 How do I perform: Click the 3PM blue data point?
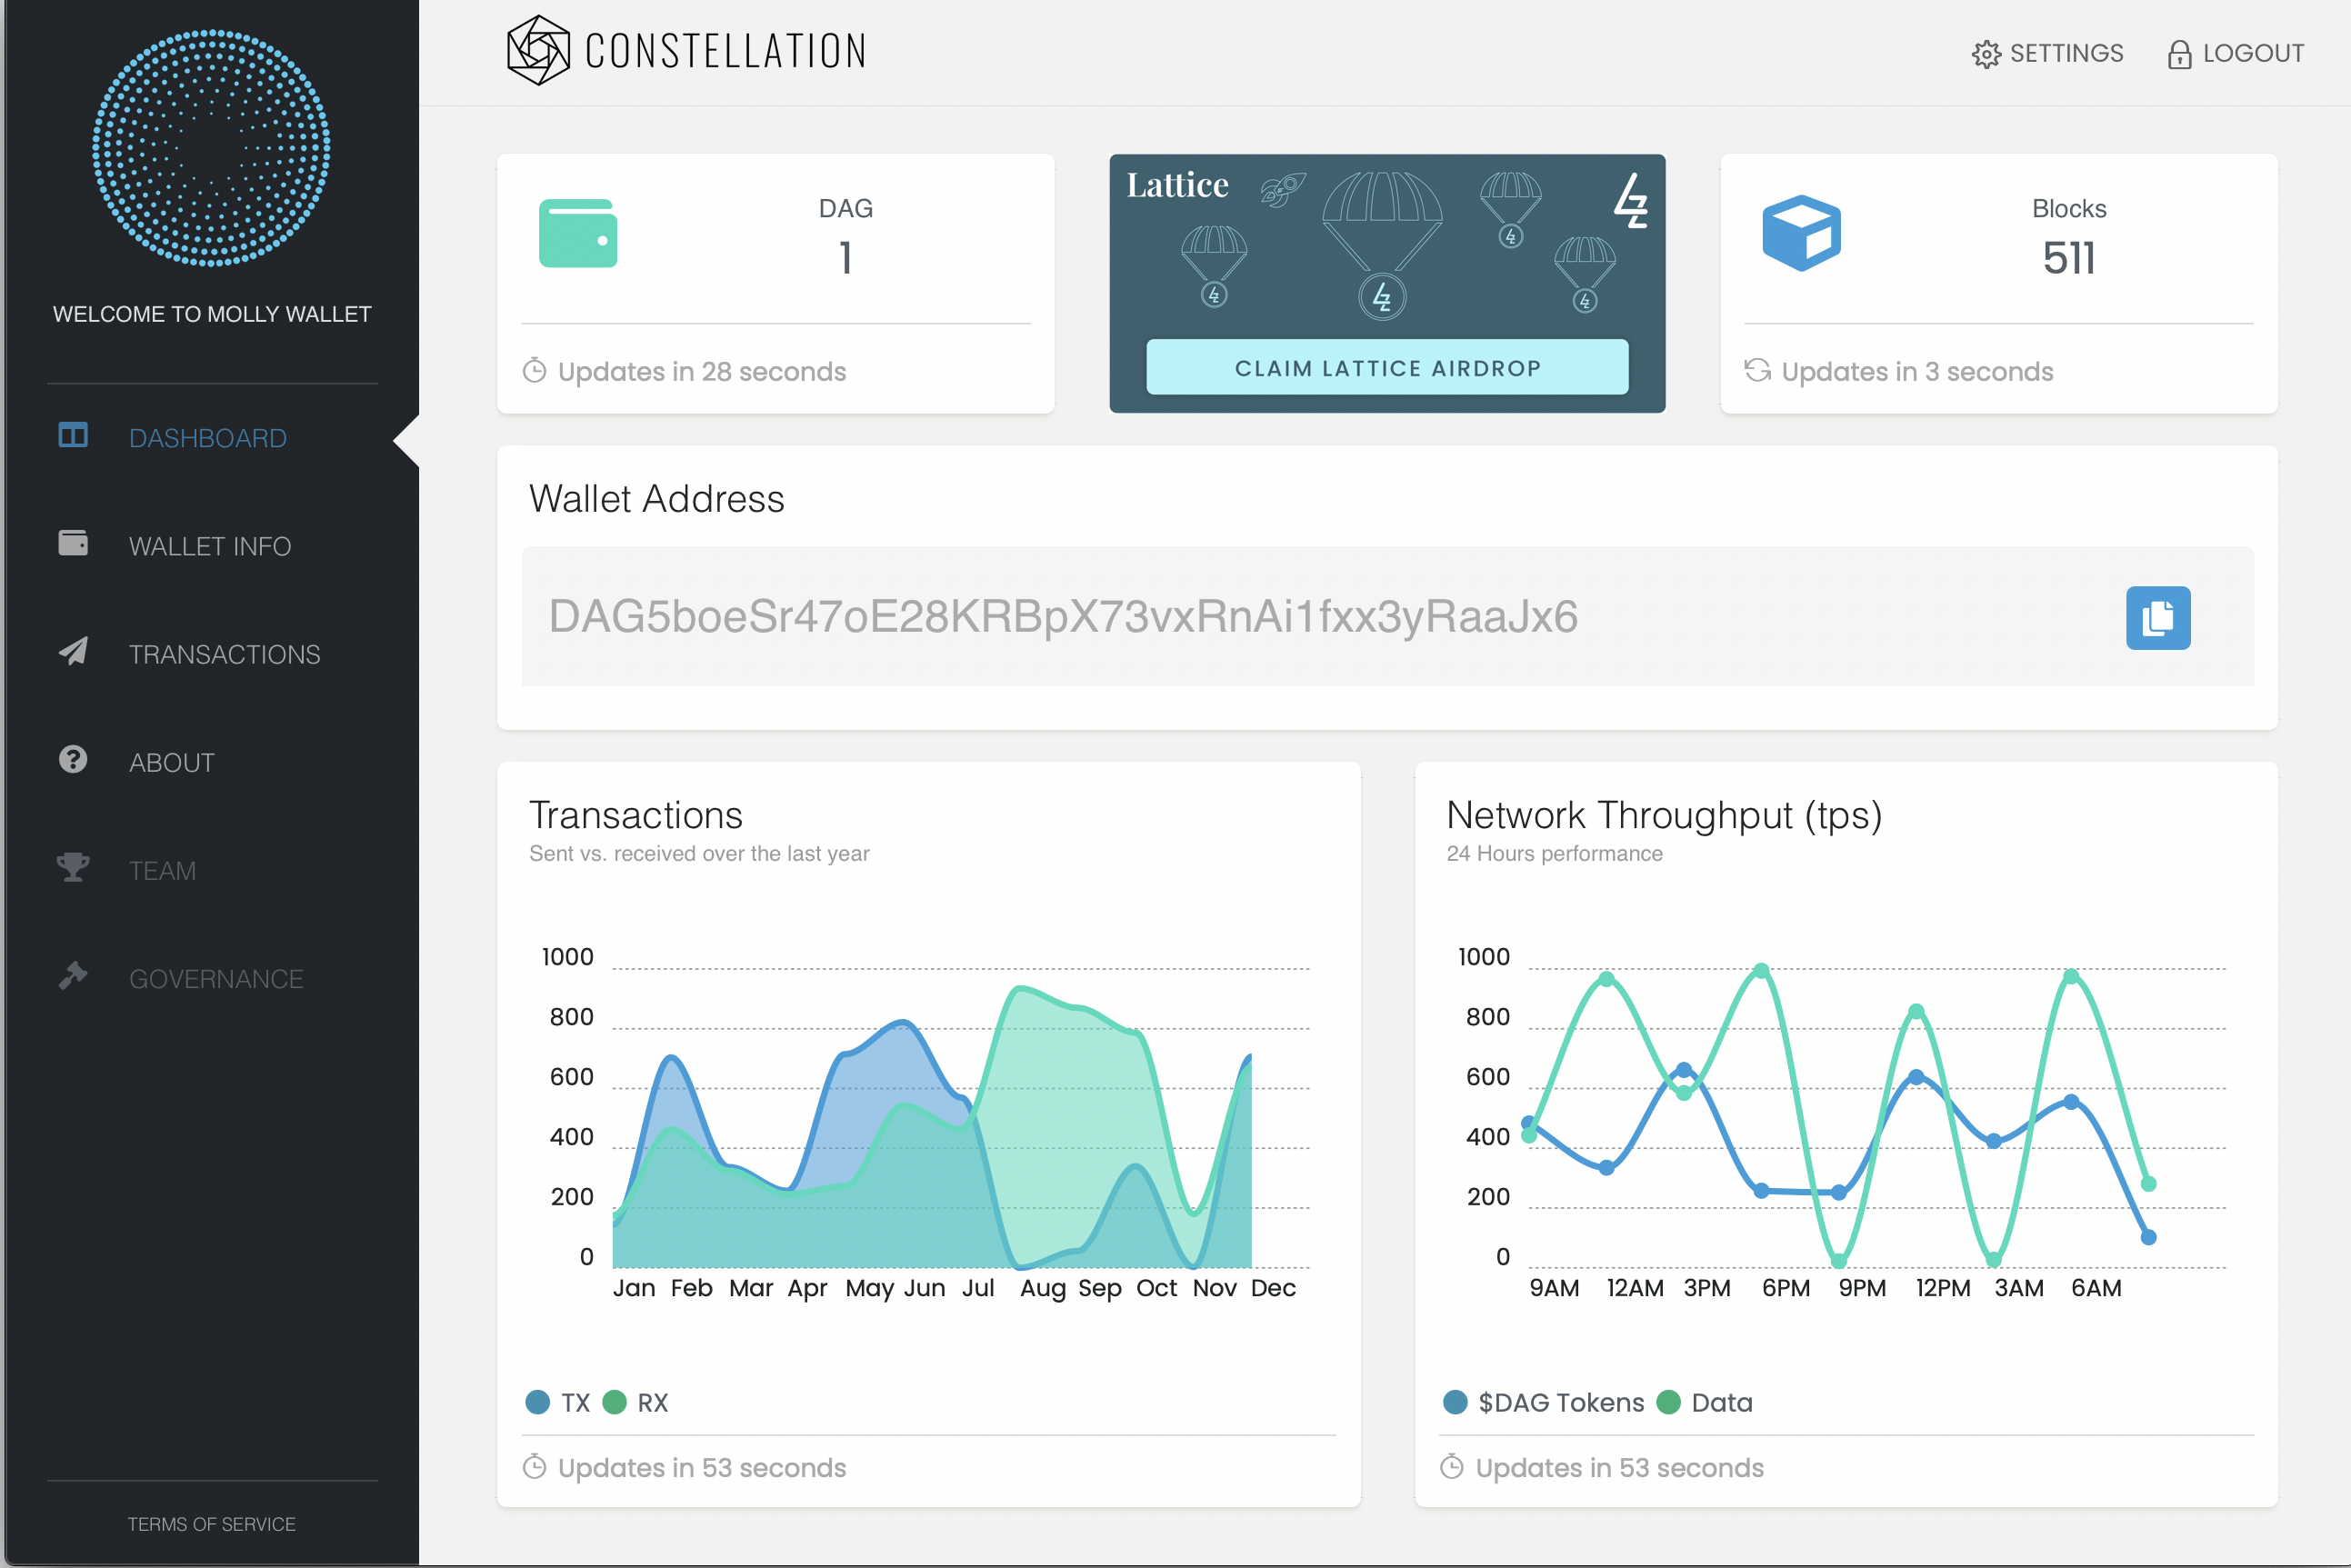(x=1684, y=1070)
